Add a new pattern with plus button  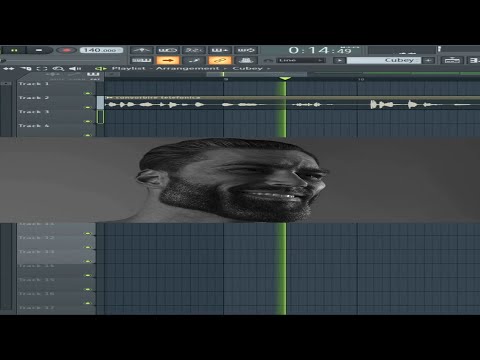tap(429, 60)
